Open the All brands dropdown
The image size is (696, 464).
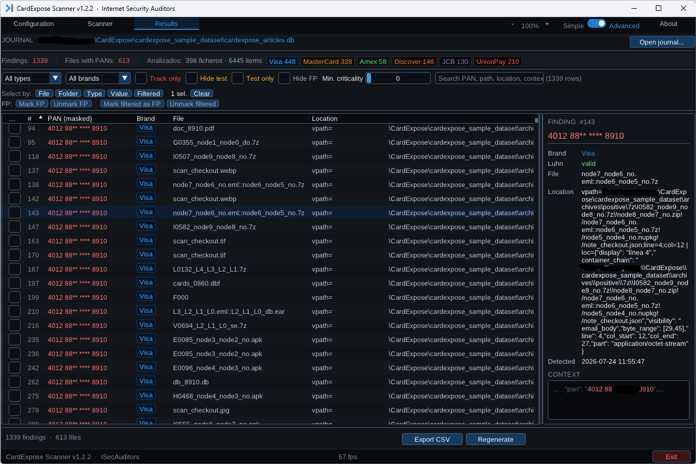click(98, 79)
